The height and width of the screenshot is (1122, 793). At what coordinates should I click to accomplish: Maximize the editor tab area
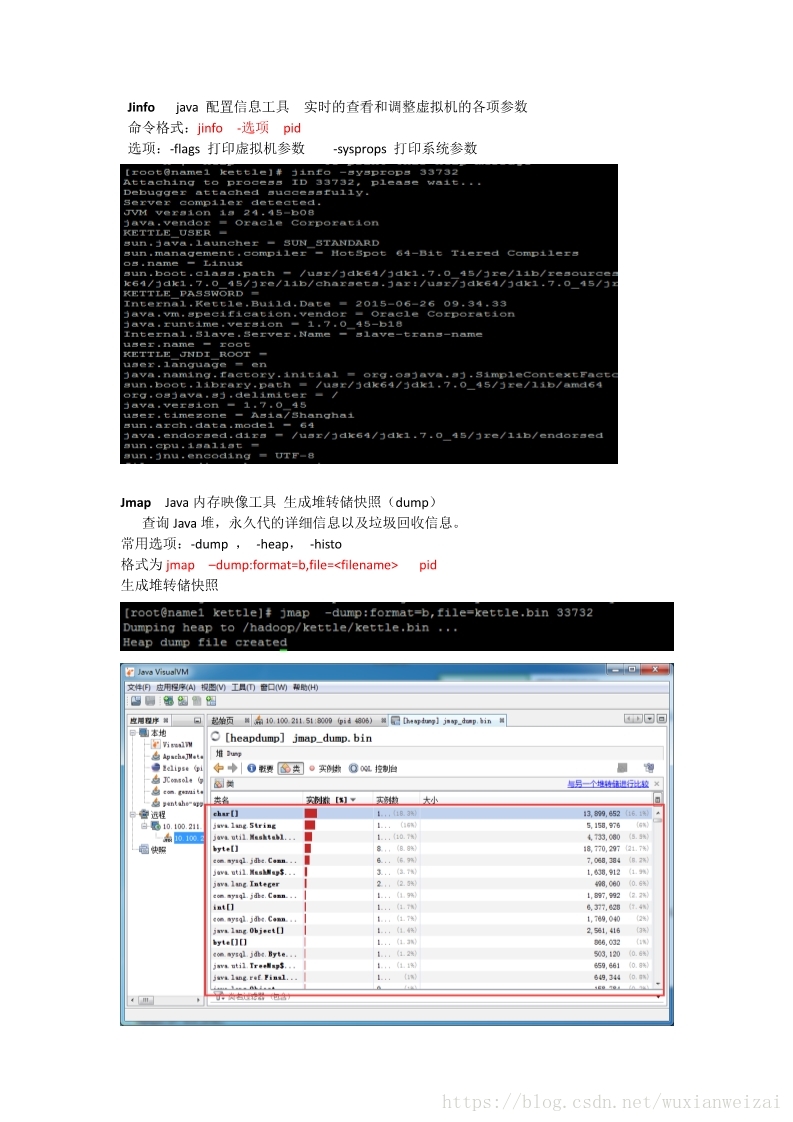(x=661, y=718)
